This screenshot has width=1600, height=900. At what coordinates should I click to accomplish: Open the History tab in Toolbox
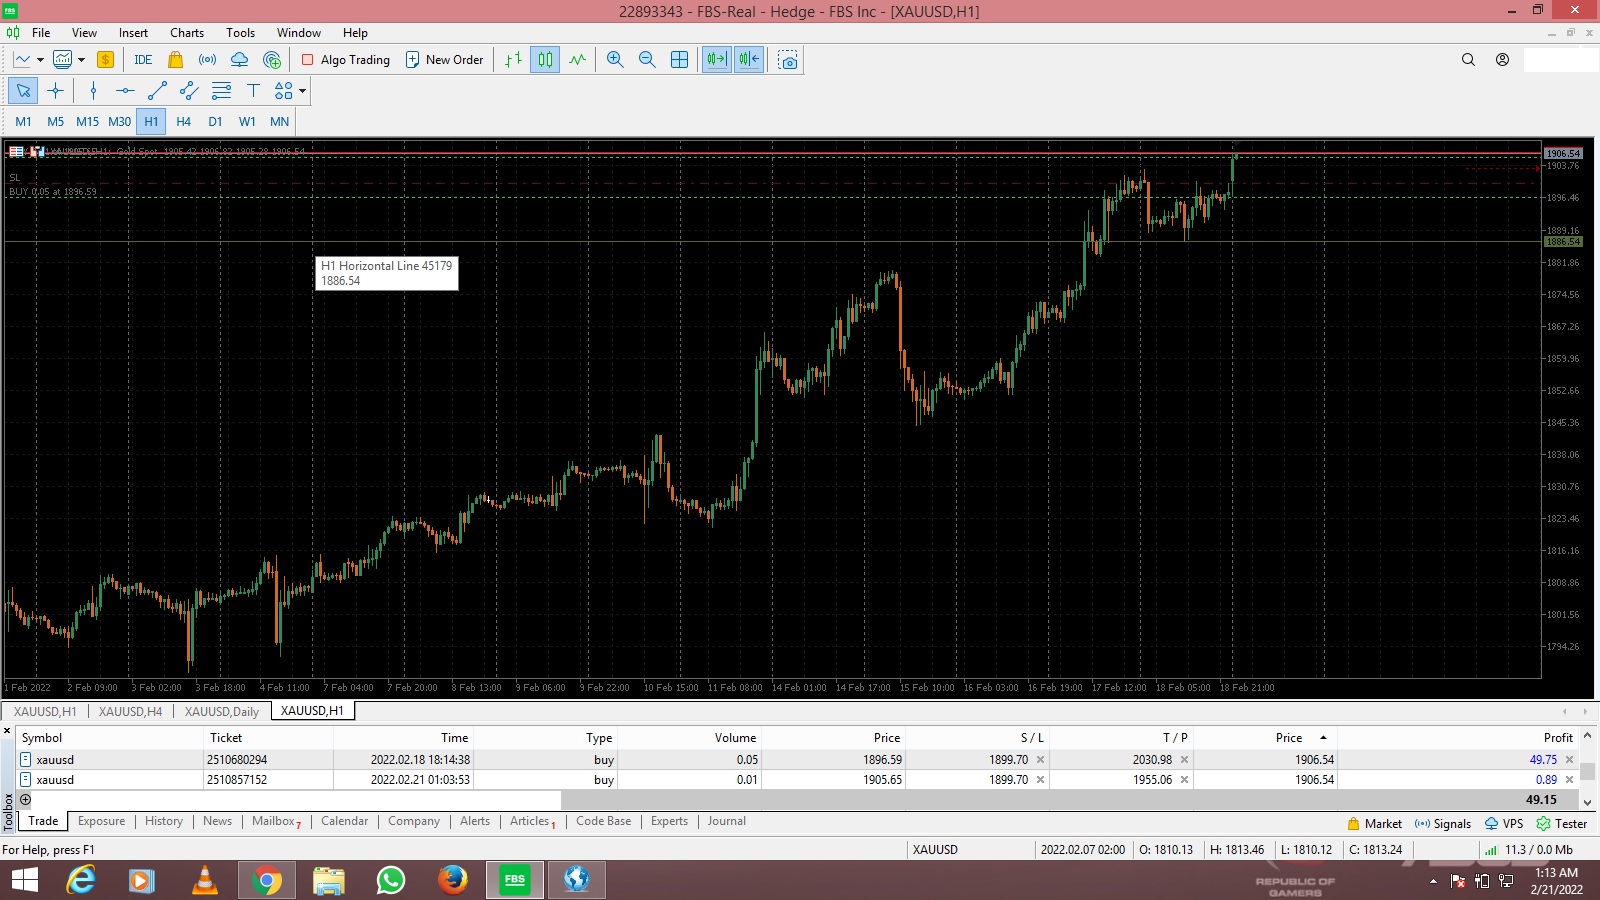164,821
